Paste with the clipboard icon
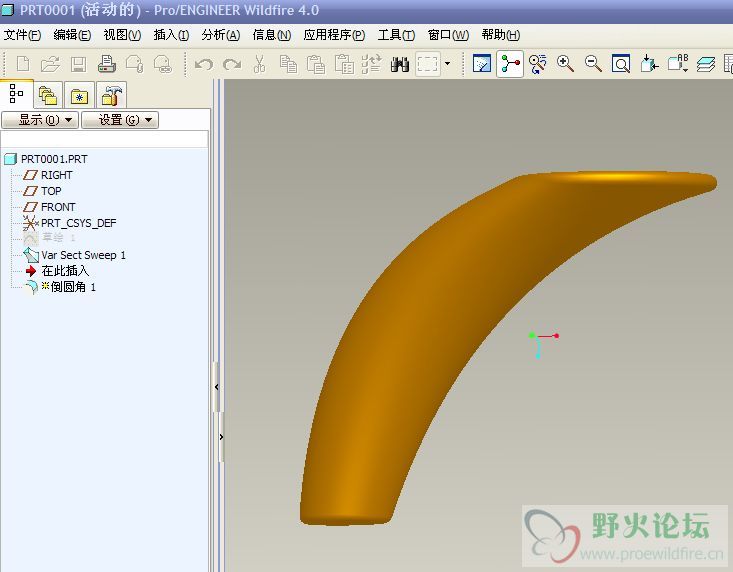 click(x=316, y=64)
